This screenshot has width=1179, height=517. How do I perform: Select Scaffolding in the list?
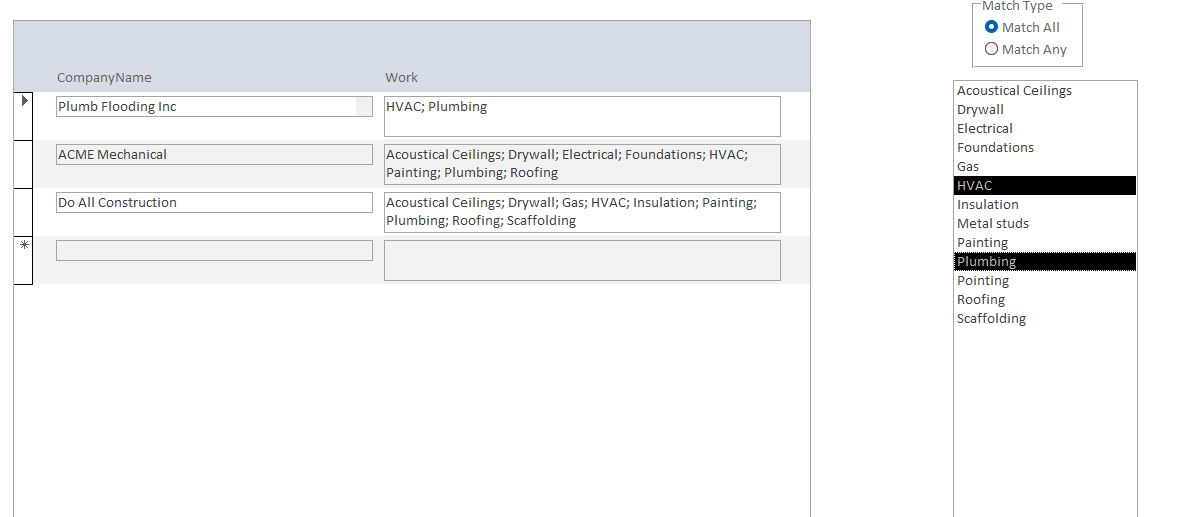pos(991,319)
